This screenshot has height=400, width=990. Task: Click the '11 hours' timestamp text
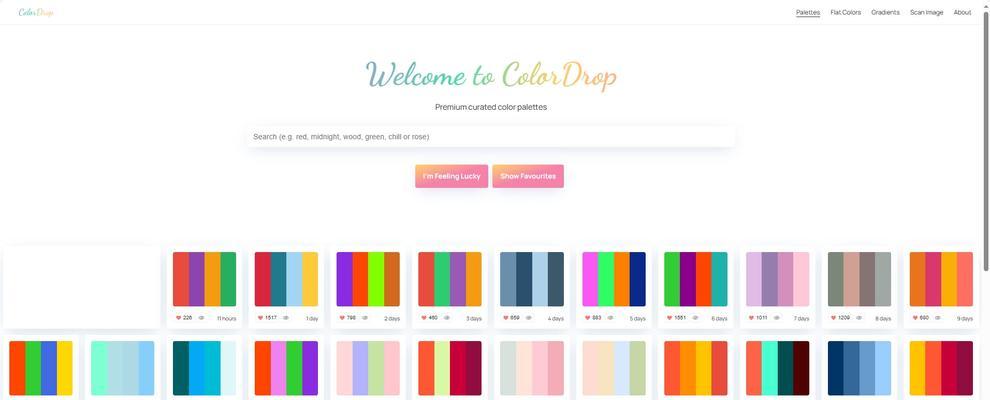click(227, 319)
